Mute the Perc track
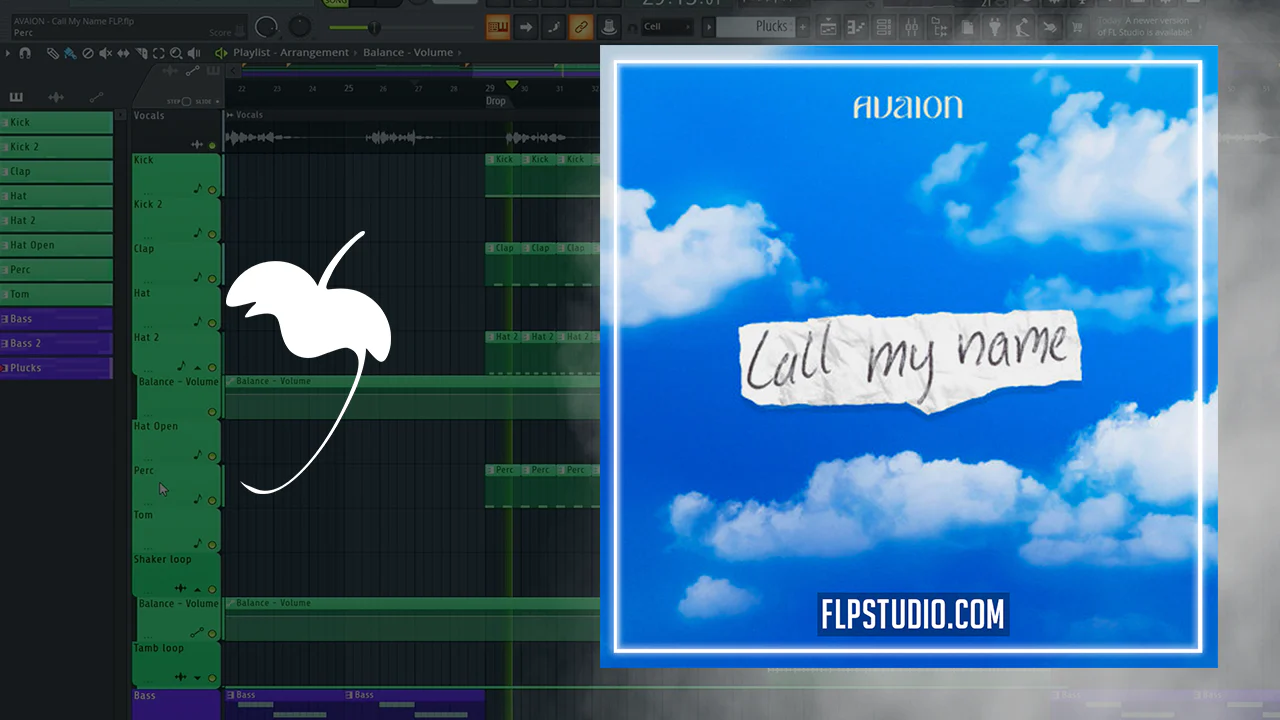 pyautogui.click(x=212, y=500)
